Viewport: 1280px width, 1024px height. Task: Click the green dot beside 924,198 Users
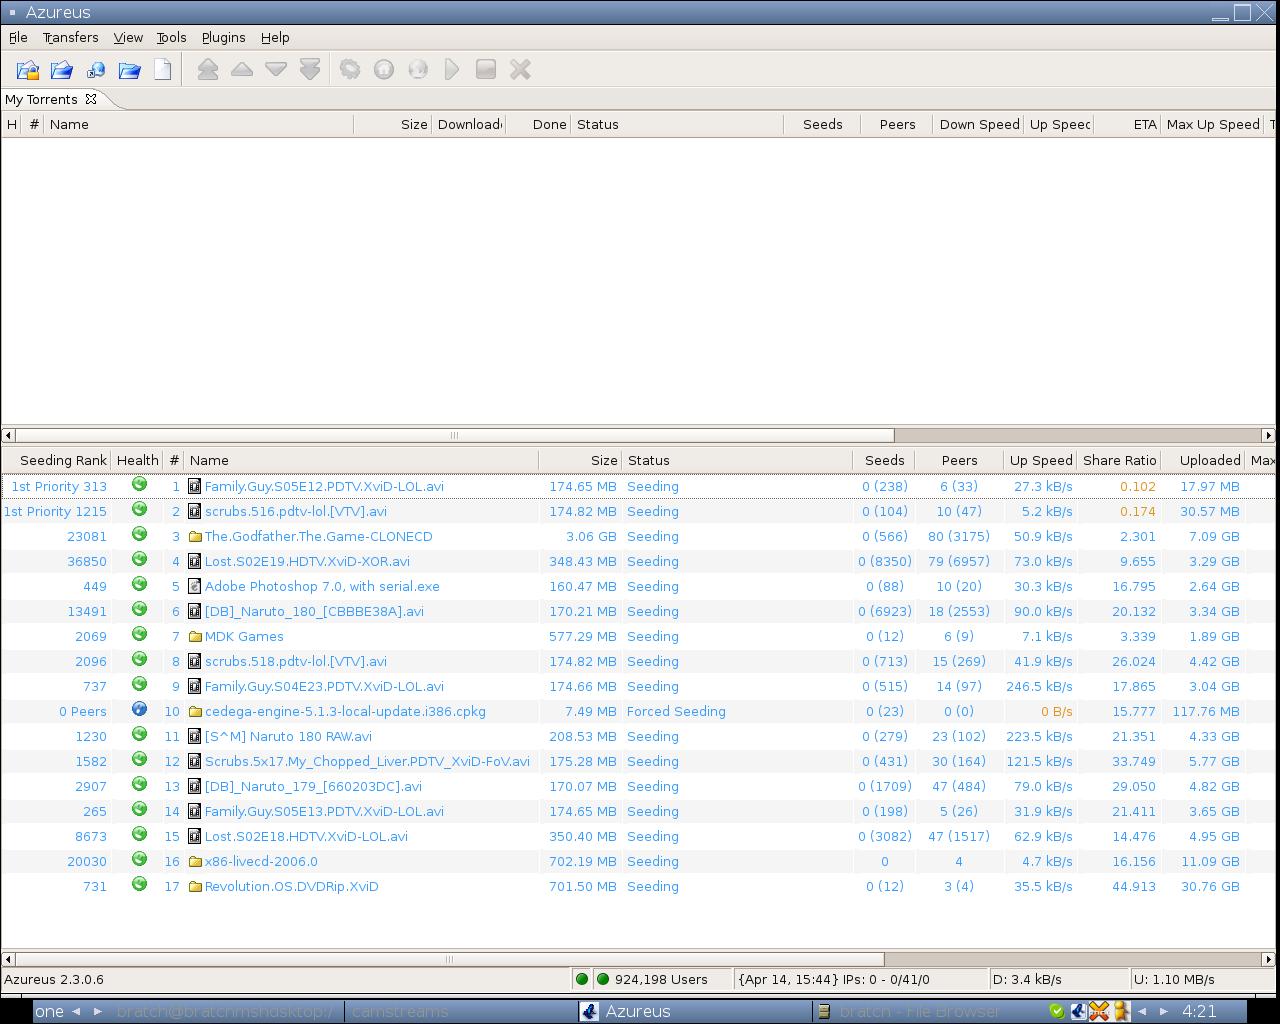point(603,979)
